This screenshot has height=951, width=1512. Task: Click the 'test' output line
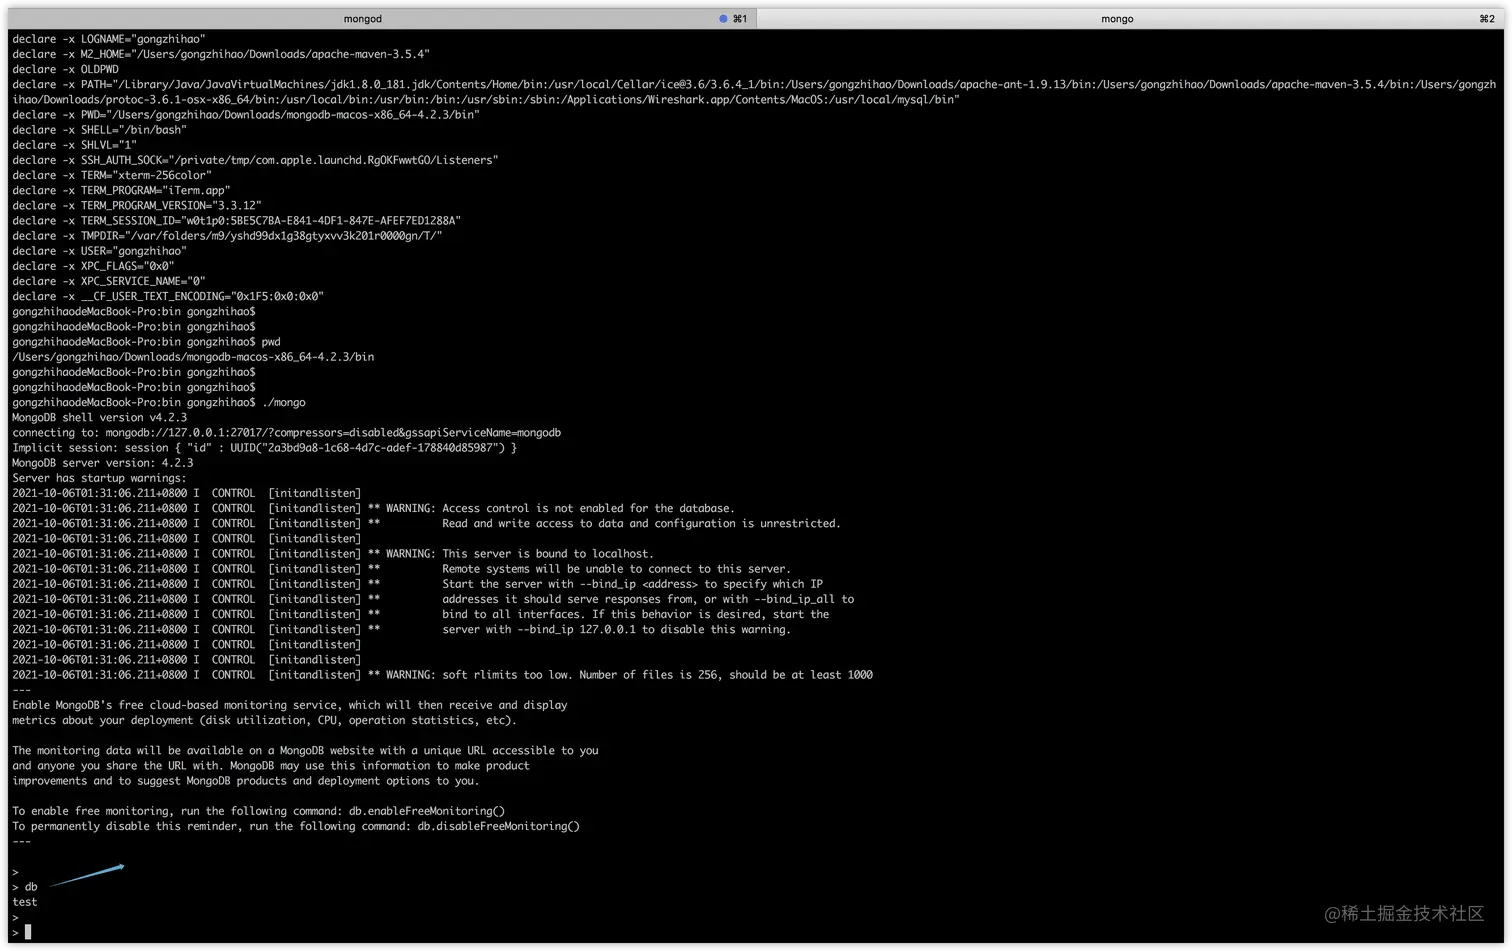point(25,902)
